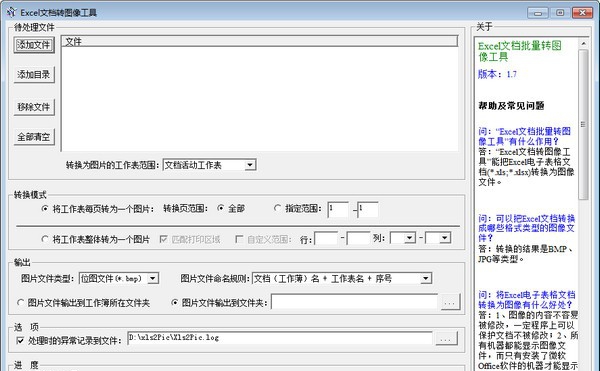Click the 版本: 1.7 text
Screen dimensions: 600x371
497,74
